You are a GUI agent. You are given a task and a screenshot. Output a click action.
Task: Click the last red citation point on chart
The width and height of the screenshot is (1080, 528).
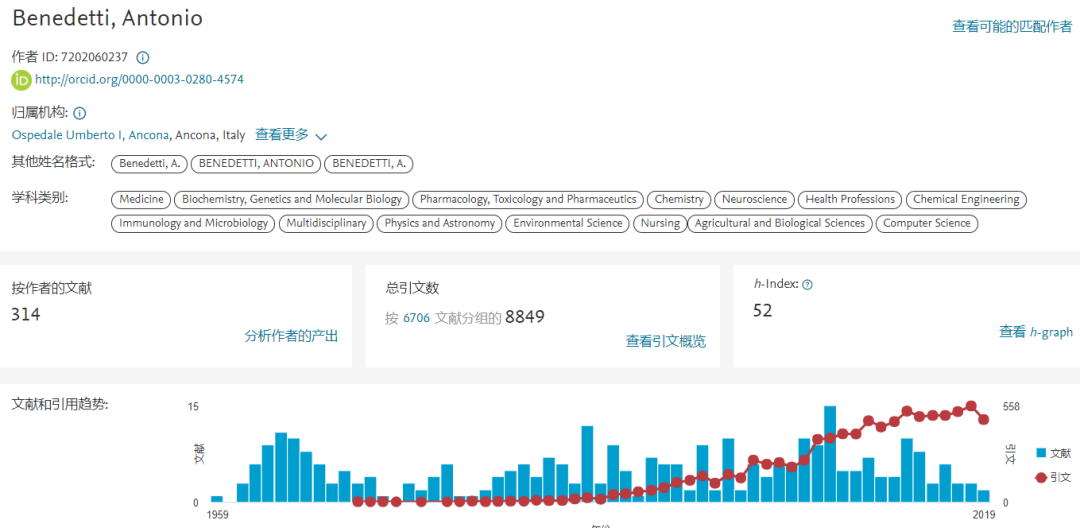pos(984,419)
